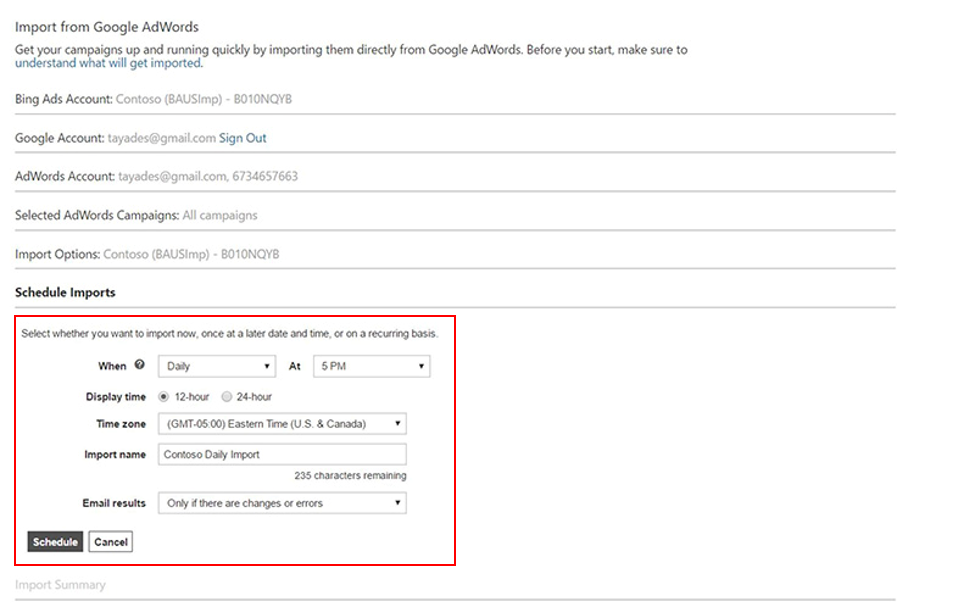Expand the Bing Ads Account section

coord(455,100)
